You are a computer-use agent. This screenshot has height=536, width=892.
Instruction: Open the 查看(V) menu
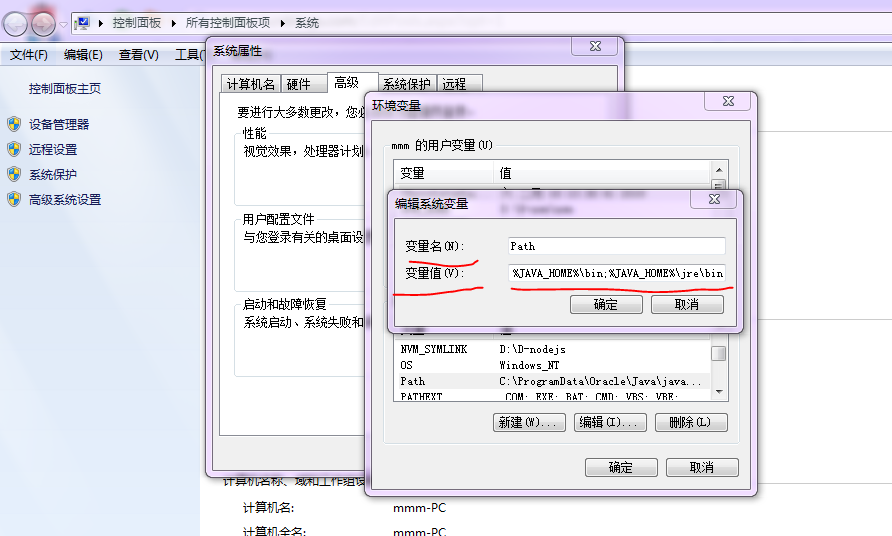pyautogui.click(x=138, y=55)
